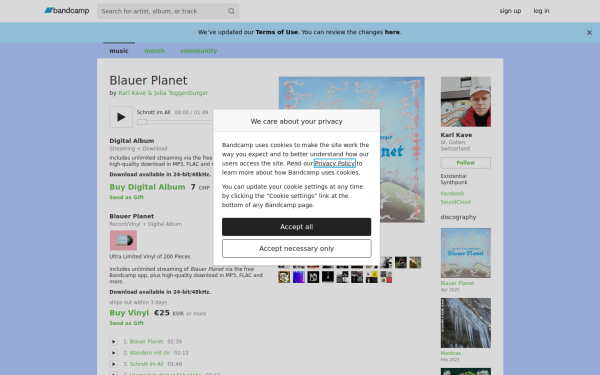Click the search magnifier icon
The width and height of the screenshot is (600, 375).
(231, 11)
